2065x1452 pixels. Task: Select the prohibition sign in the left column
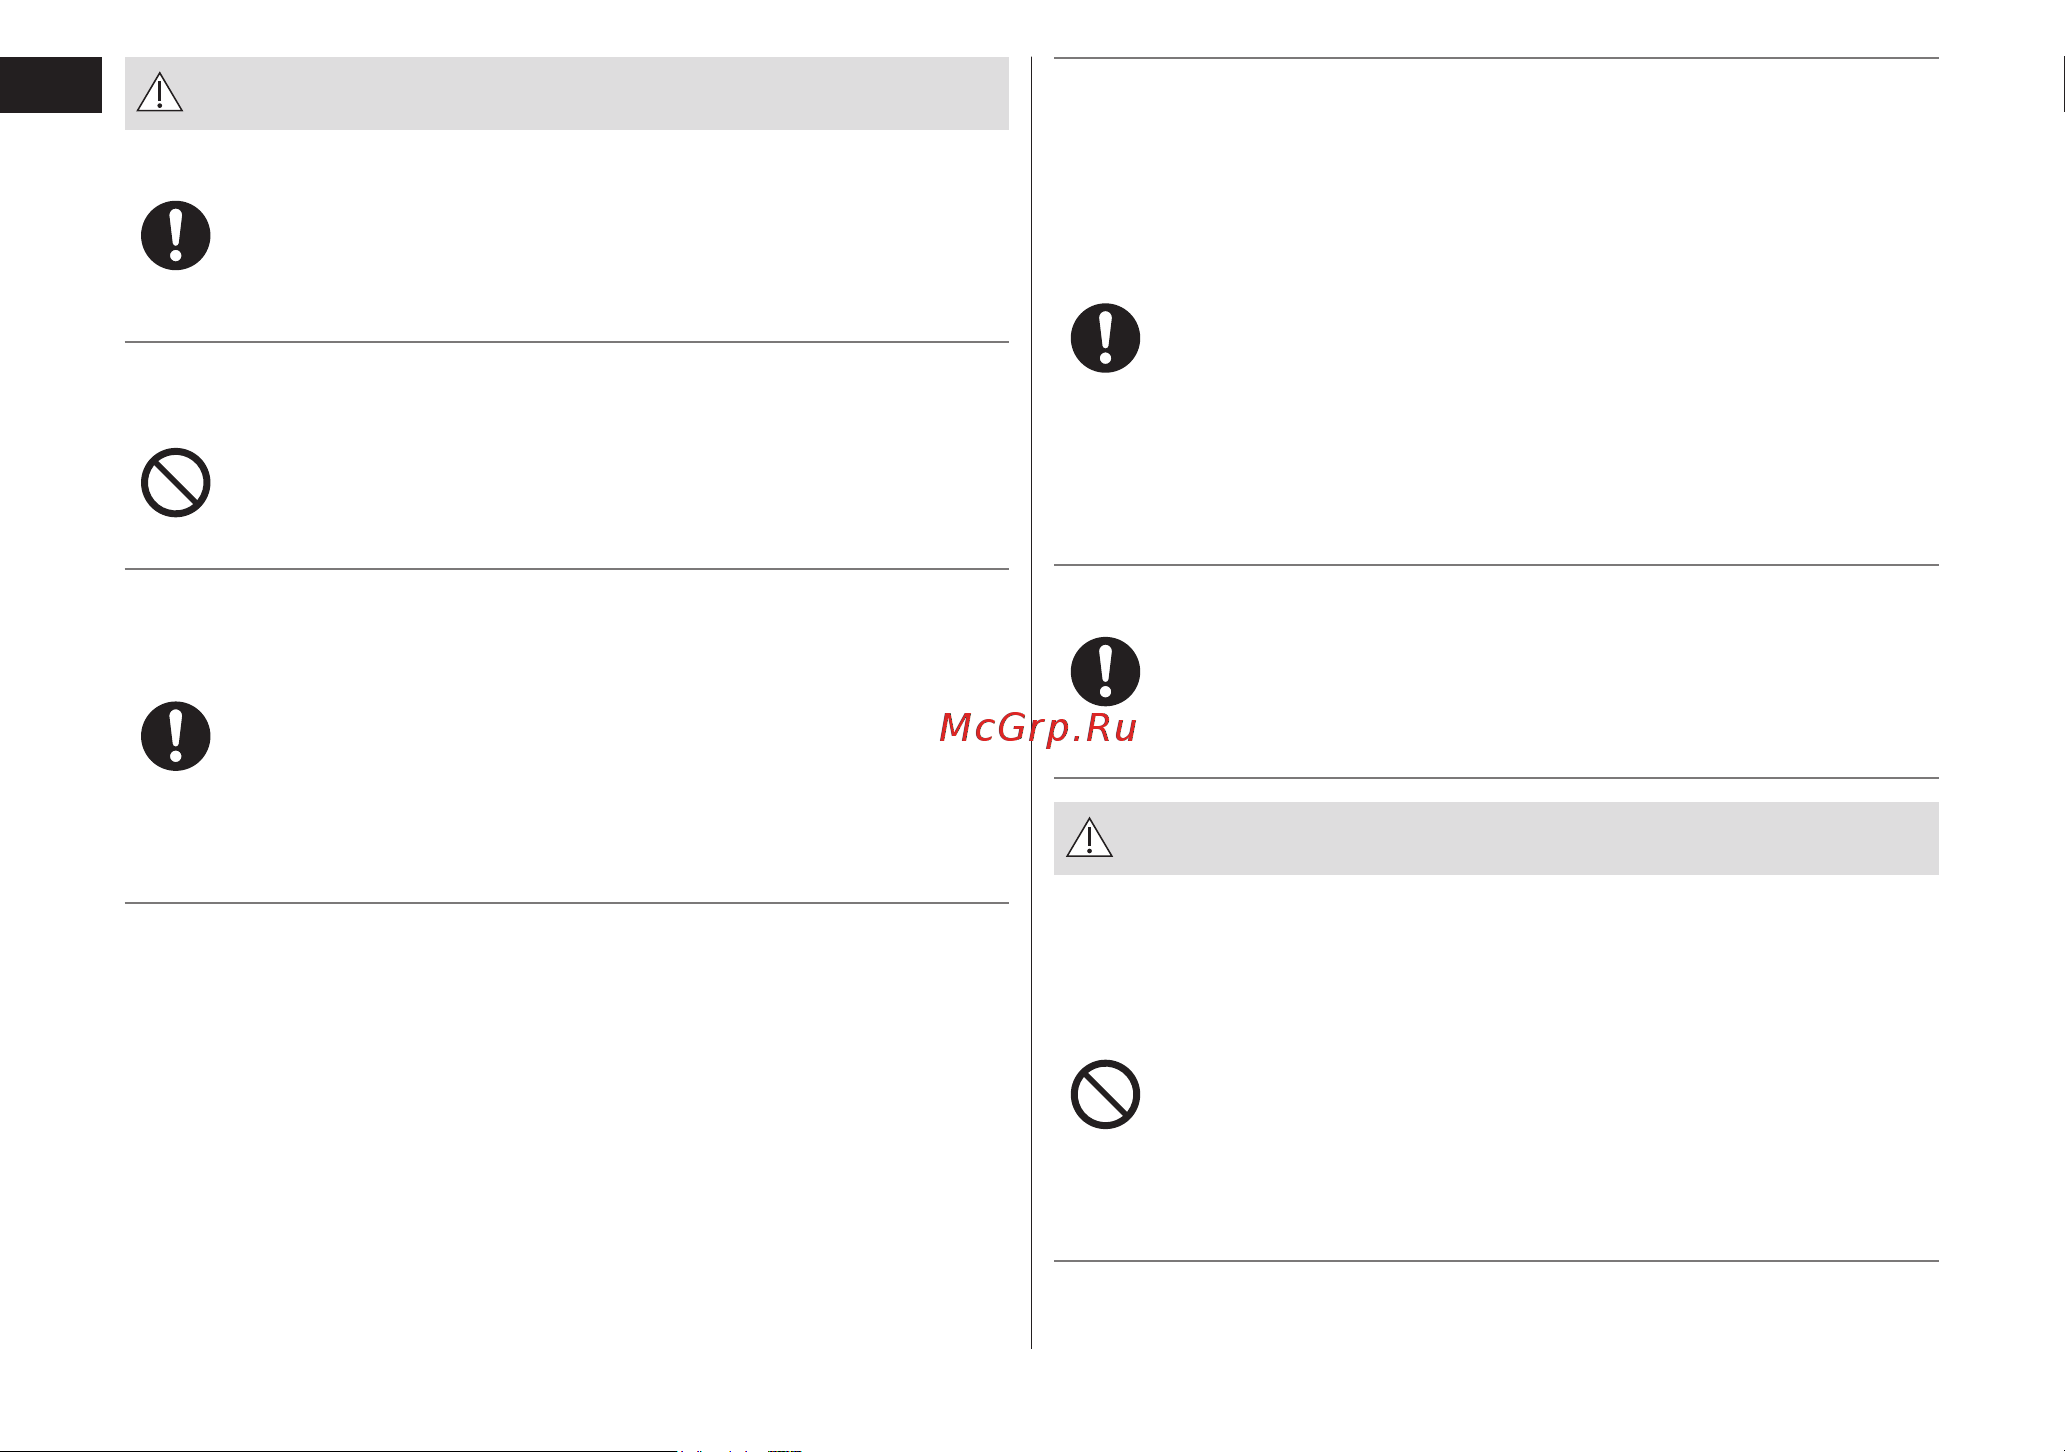point(176,483)
